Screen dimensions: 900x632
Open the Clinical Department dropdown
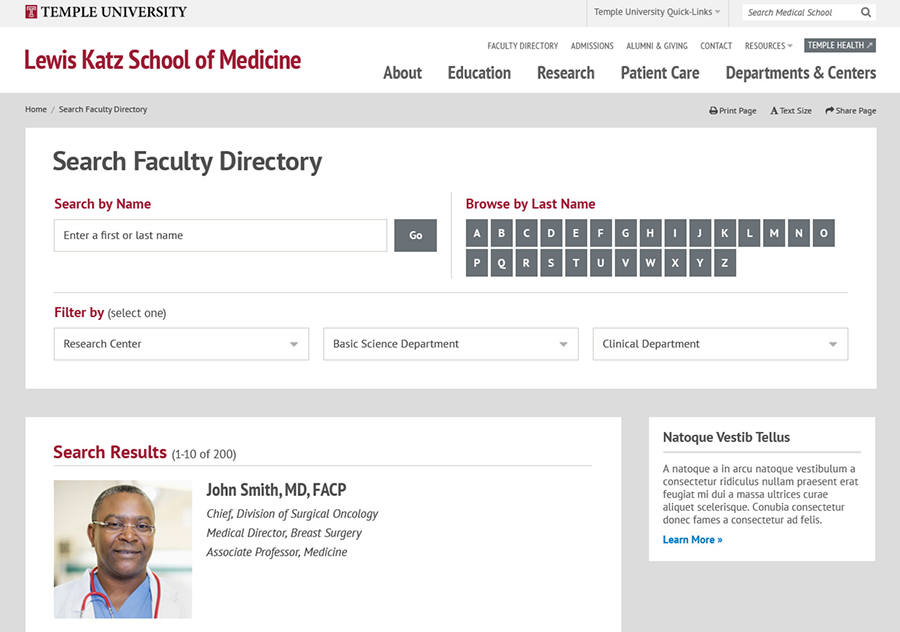(x=720, y=343)
